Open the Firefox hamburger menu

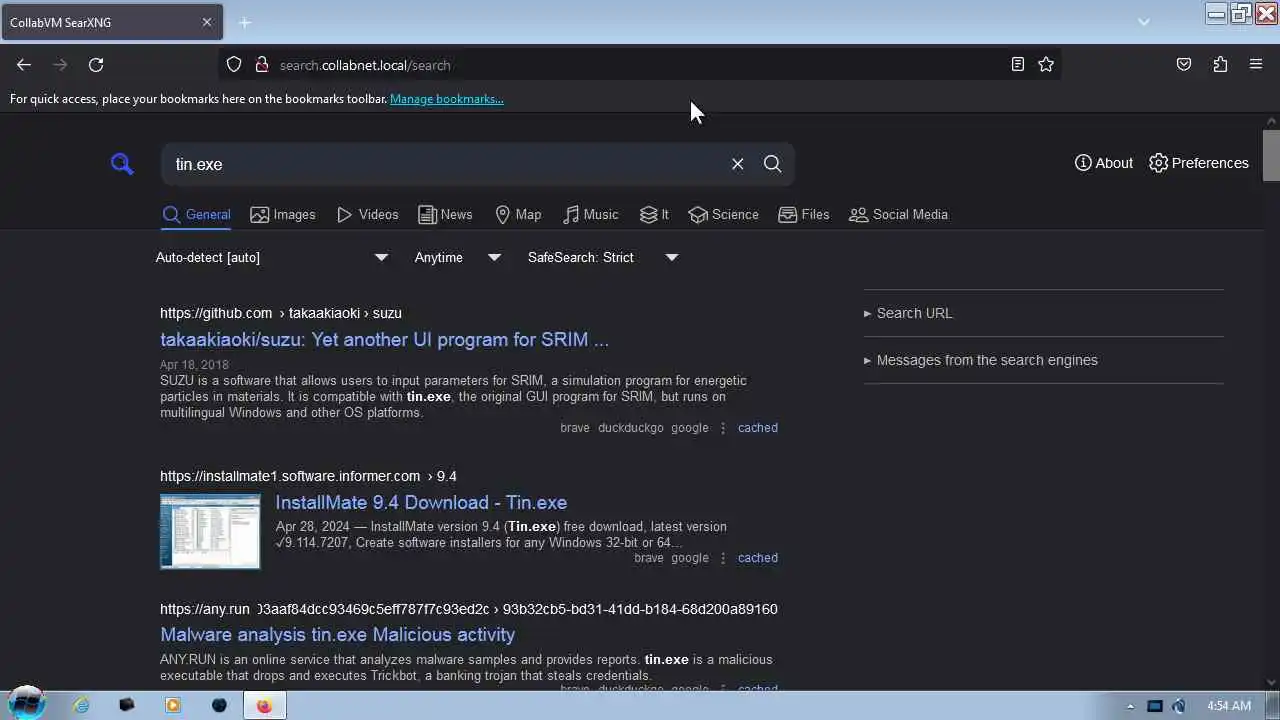[1256, 65]
